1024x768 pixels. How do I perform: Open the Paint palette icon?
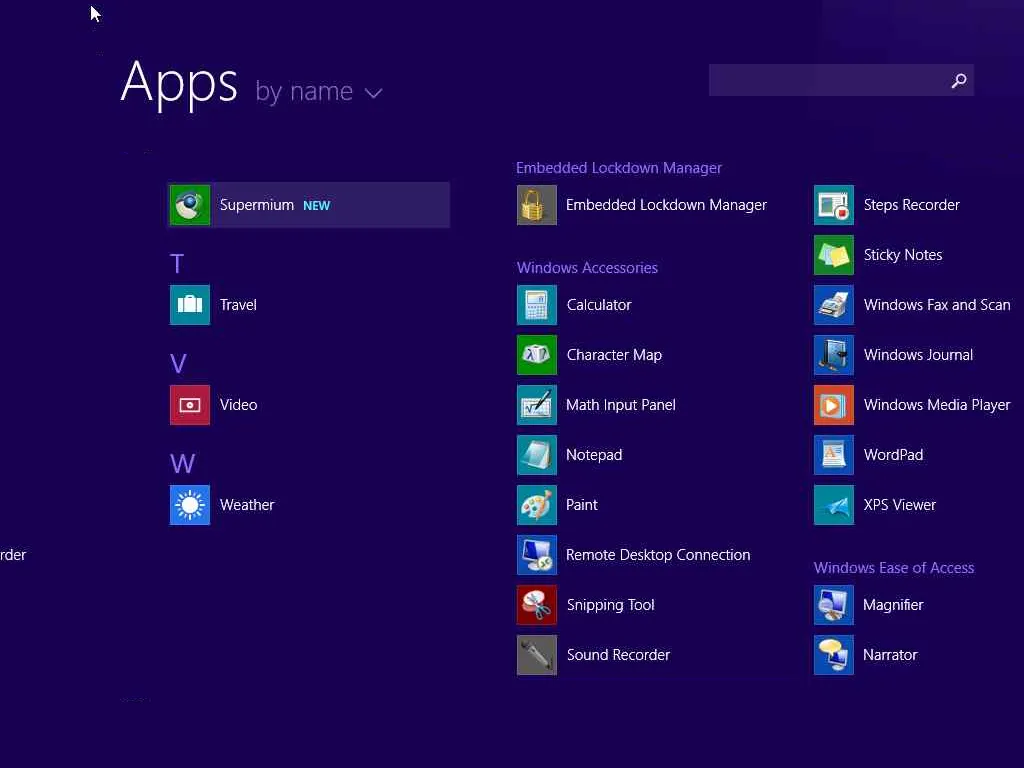point(537,505)
